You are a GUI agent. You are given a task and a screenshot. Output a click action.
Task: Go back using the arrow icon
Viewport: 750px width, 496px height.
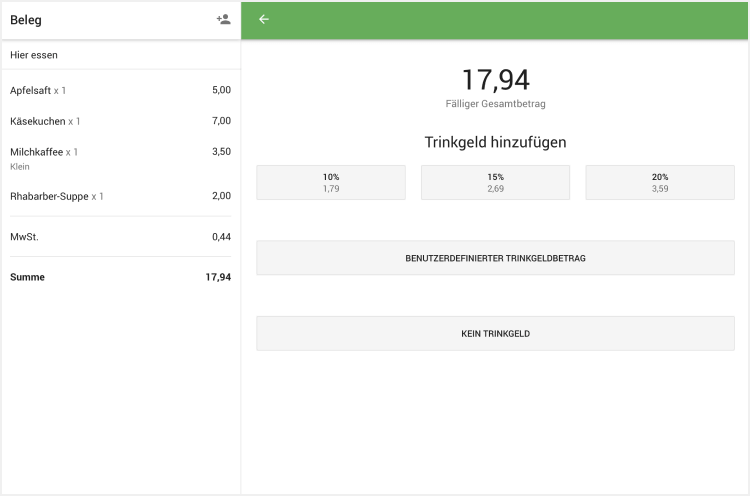pos(264,19)
